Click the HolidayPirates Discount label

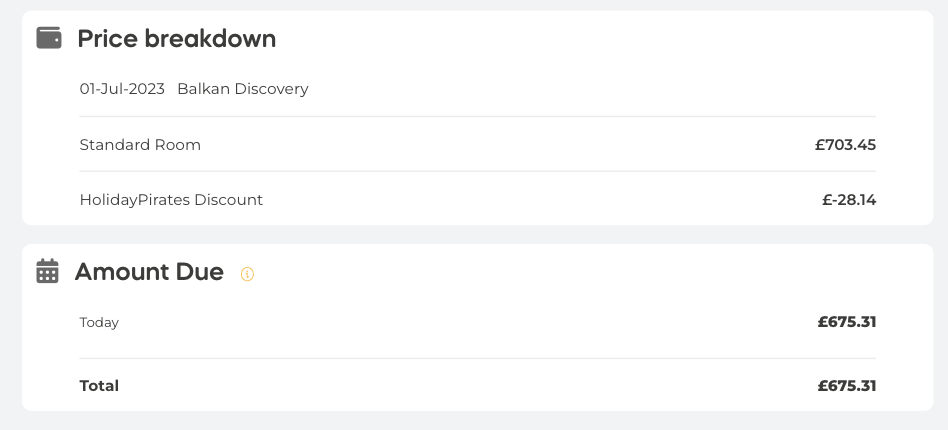171,200
